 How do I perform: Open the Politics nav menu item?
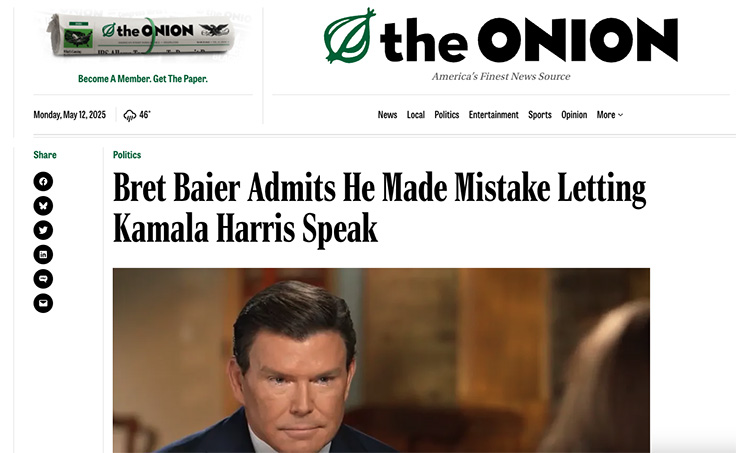pyautogui.click(x=447, y=115)
